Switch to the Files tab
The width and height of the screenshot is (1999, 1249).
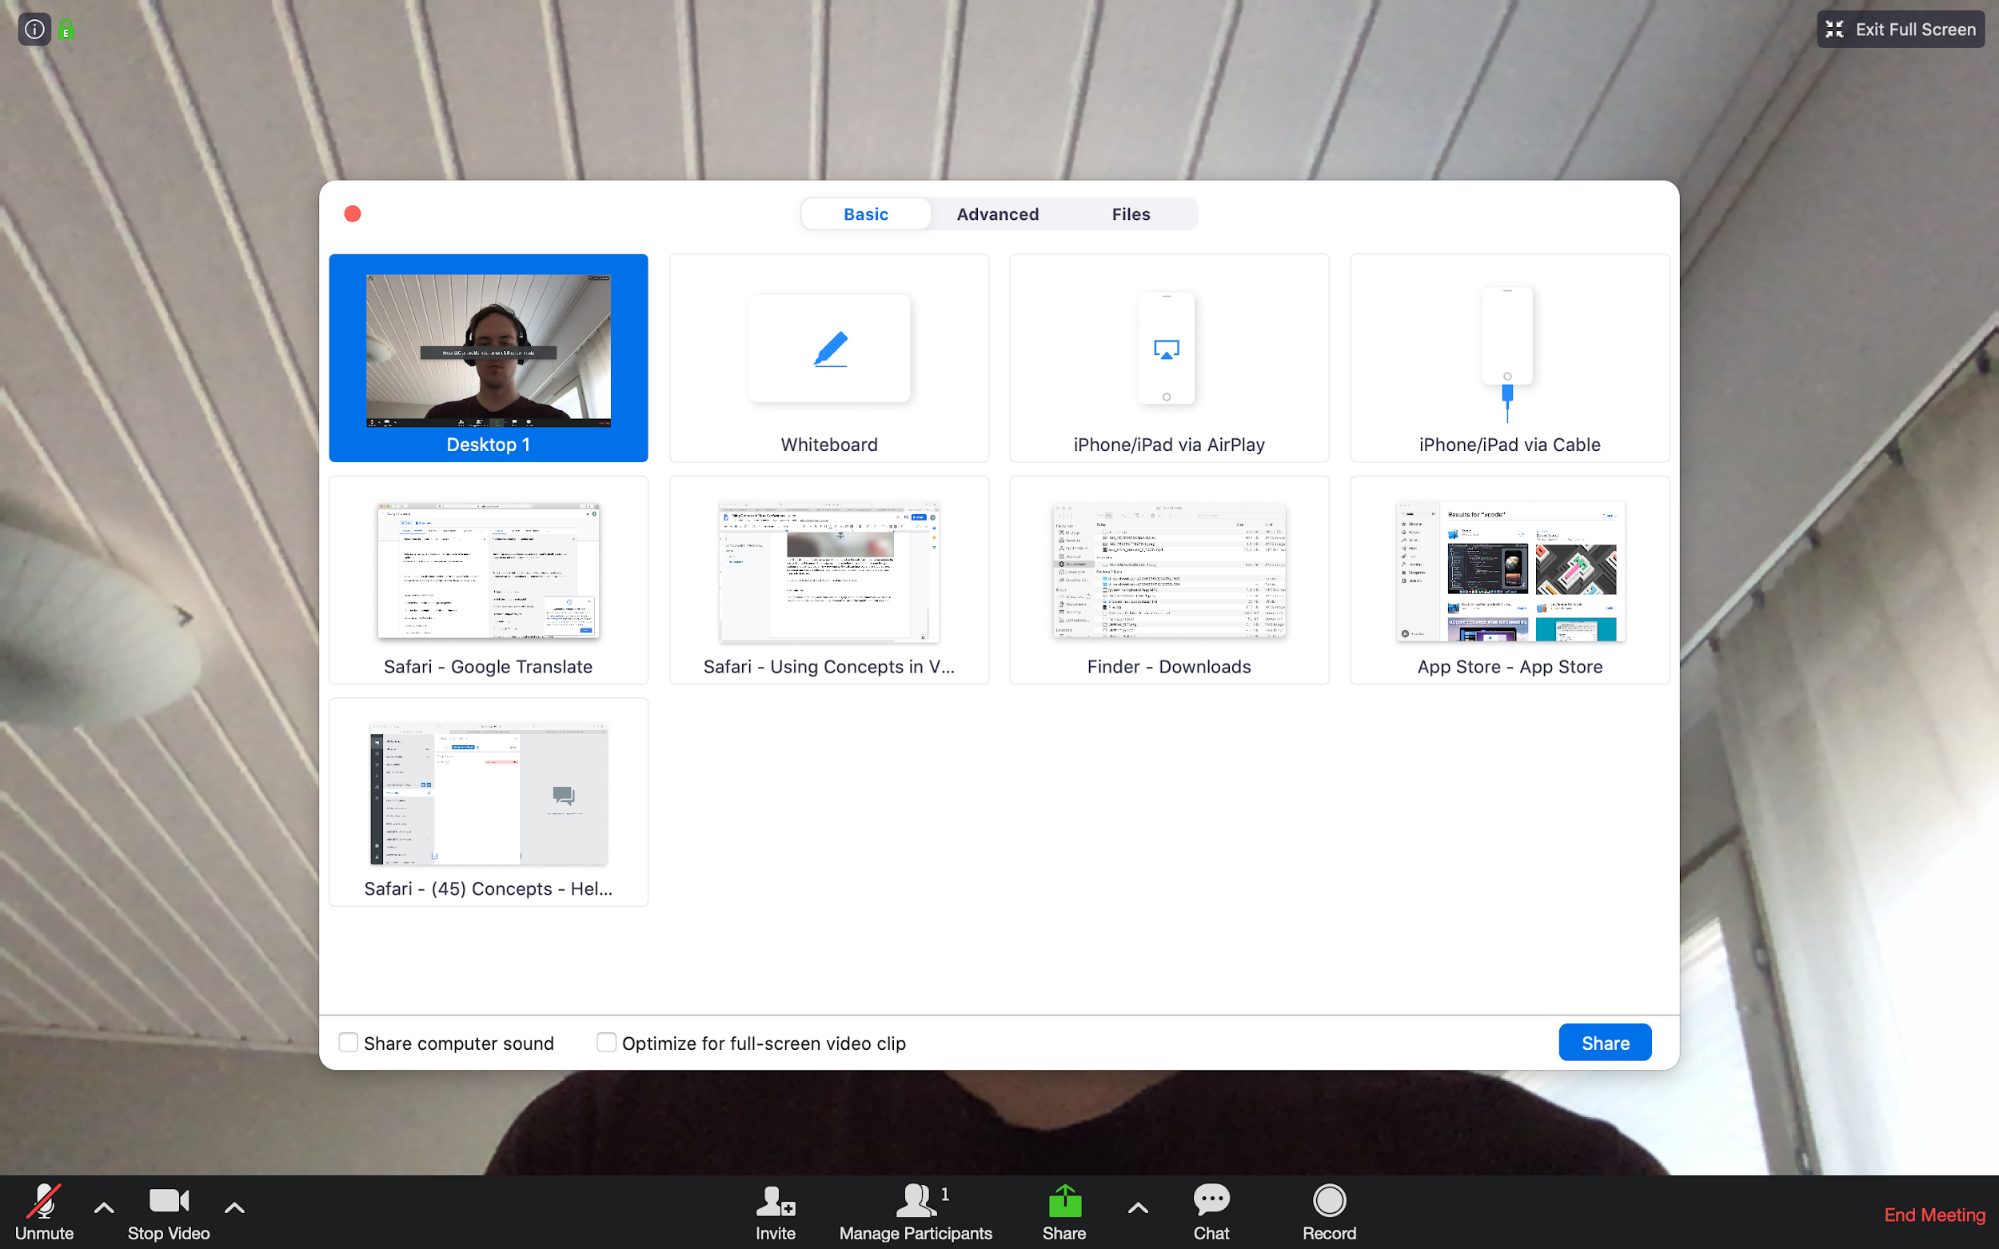pos(1130,213)
